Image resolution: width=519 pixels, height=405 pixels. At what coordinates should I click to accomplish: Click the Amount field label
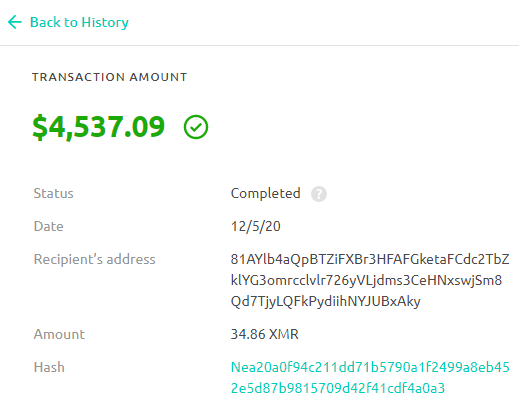coord(59,334)
